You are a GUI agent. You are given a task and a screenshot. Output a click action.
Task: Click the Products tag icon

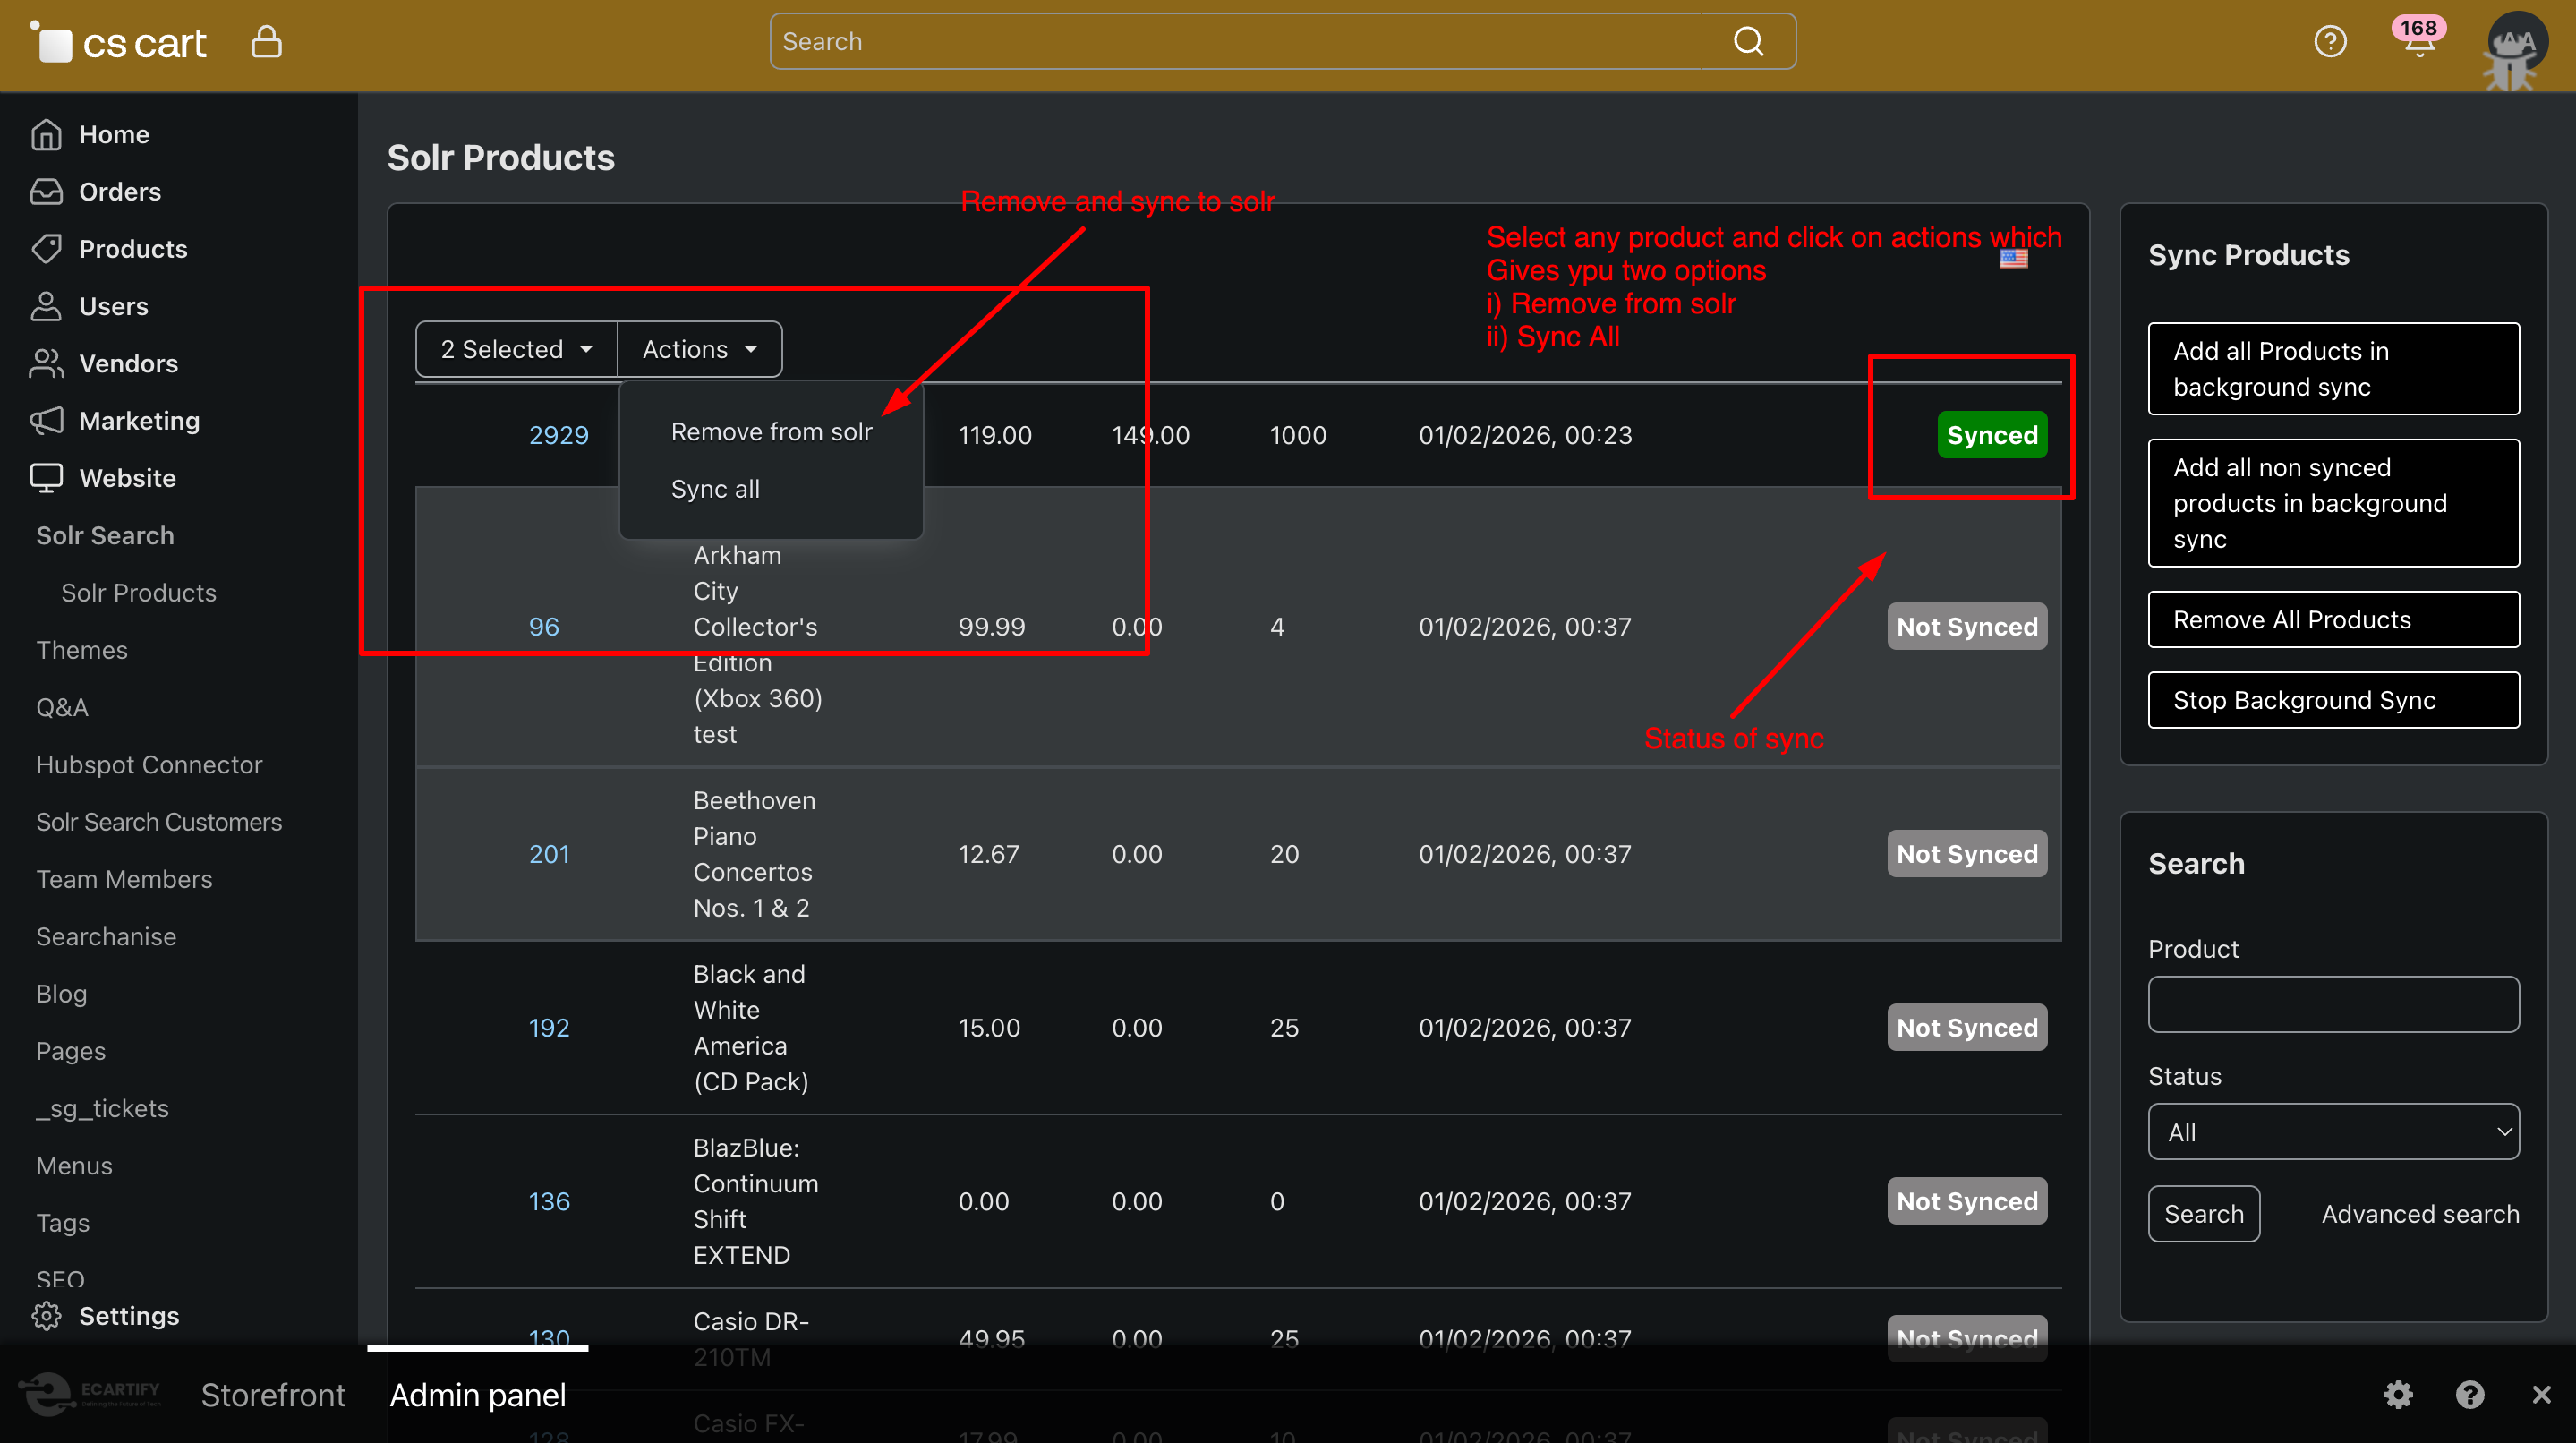[46, 248]
